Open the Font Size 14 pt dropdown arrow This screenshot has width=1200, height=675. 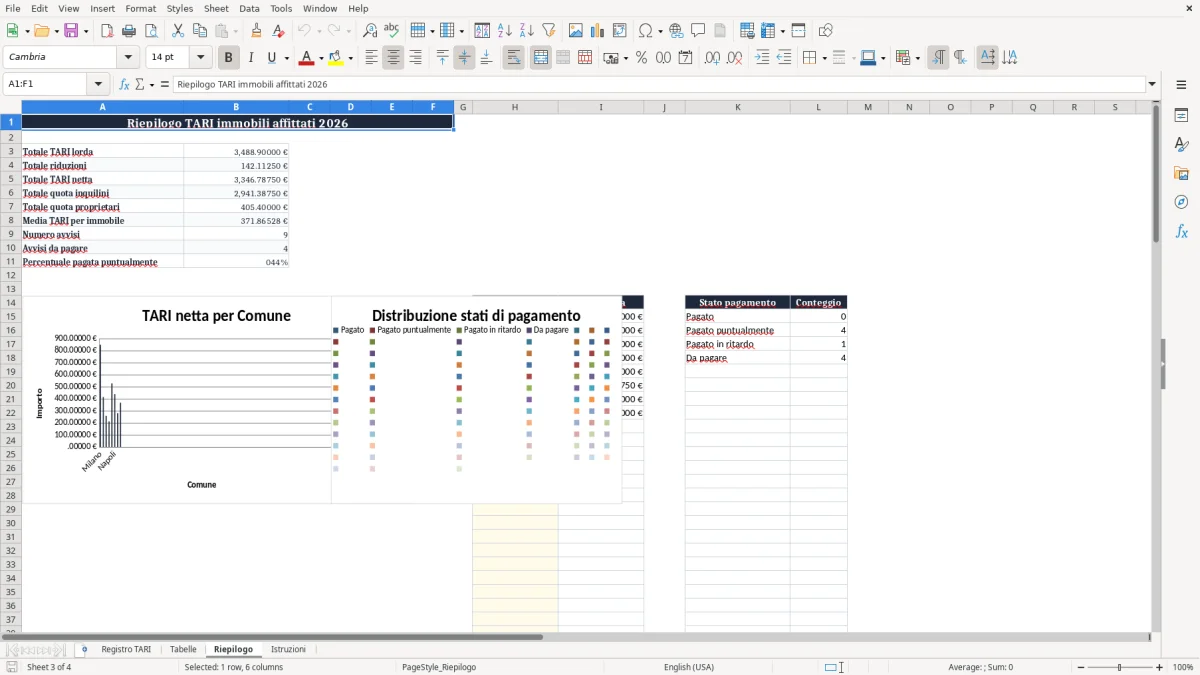201,58
